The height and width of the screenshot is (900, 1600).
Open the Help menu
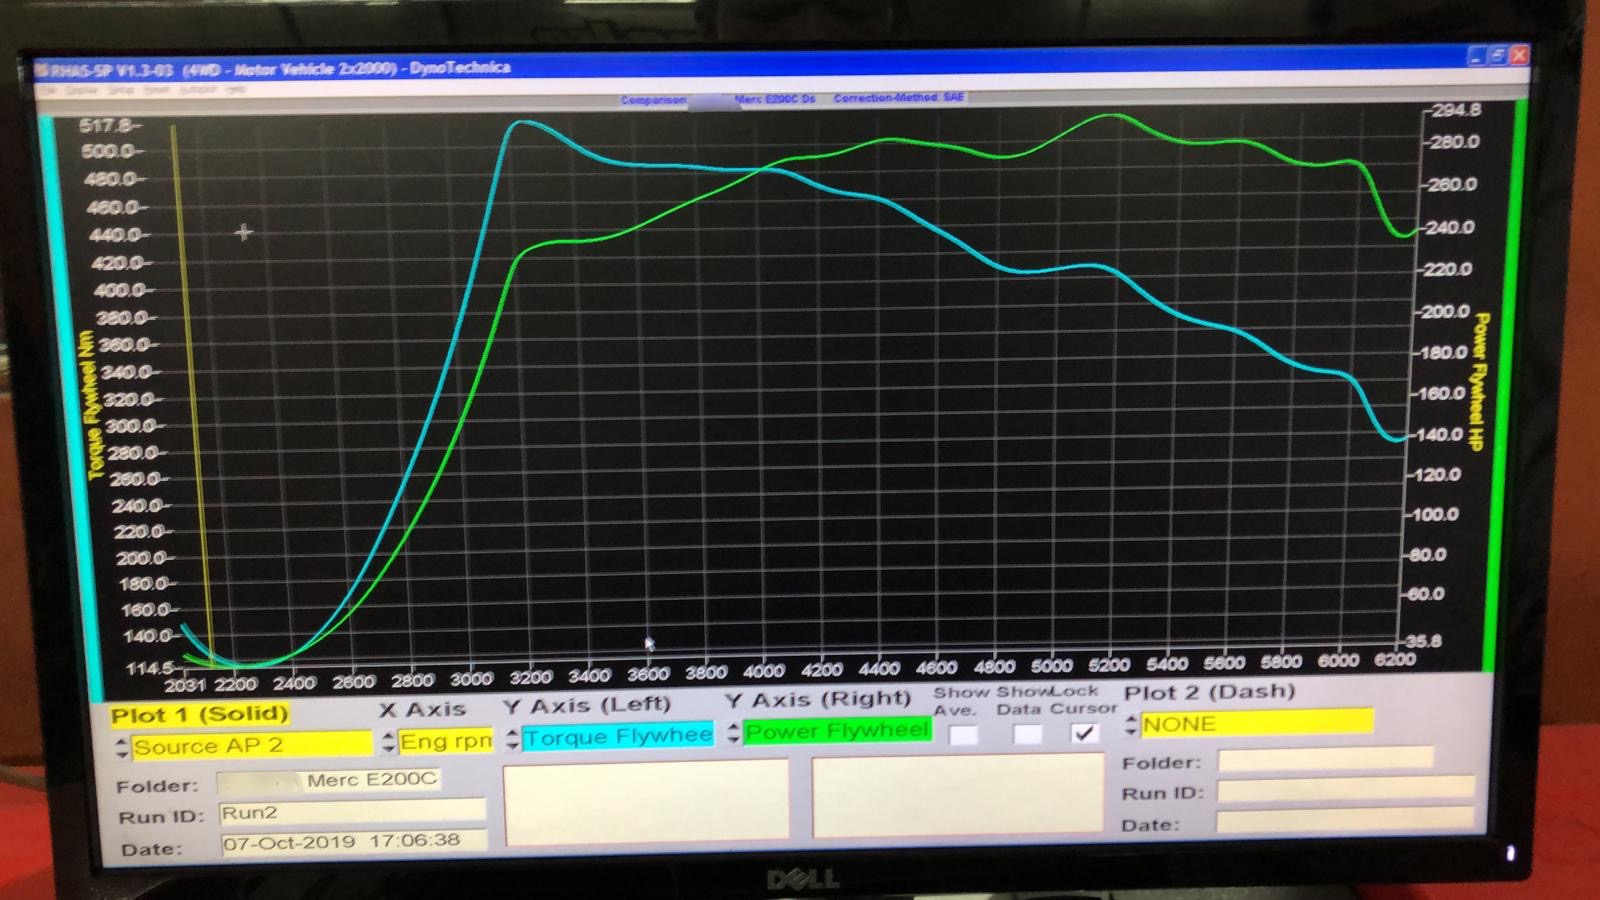(234, 89)
